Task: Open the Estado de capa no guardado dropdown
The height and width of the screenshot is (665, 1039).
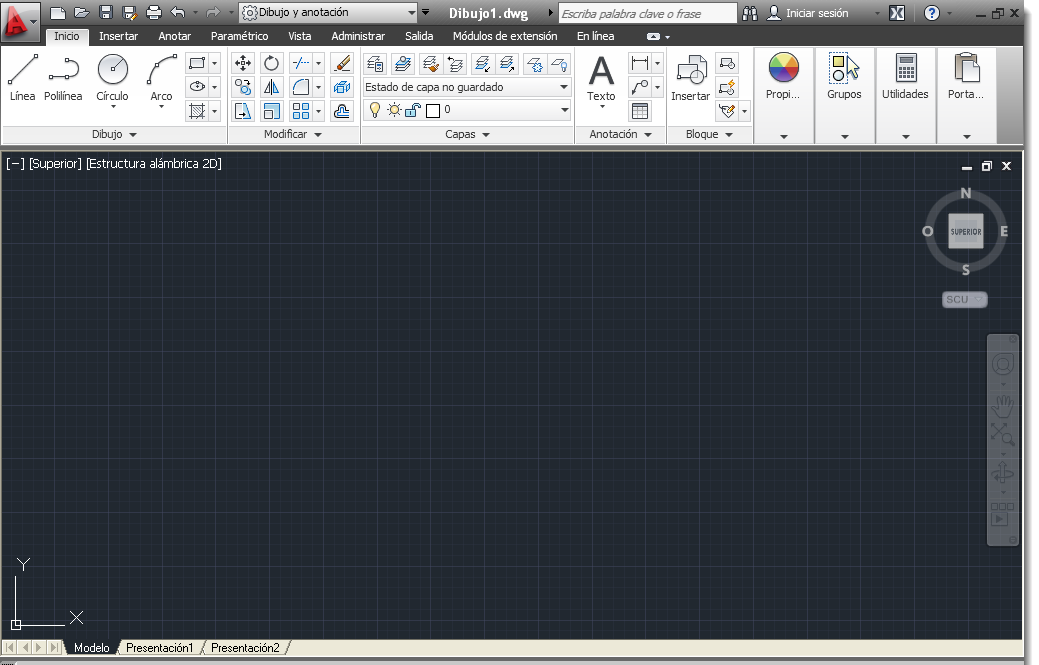Action: tap(562, 88)
